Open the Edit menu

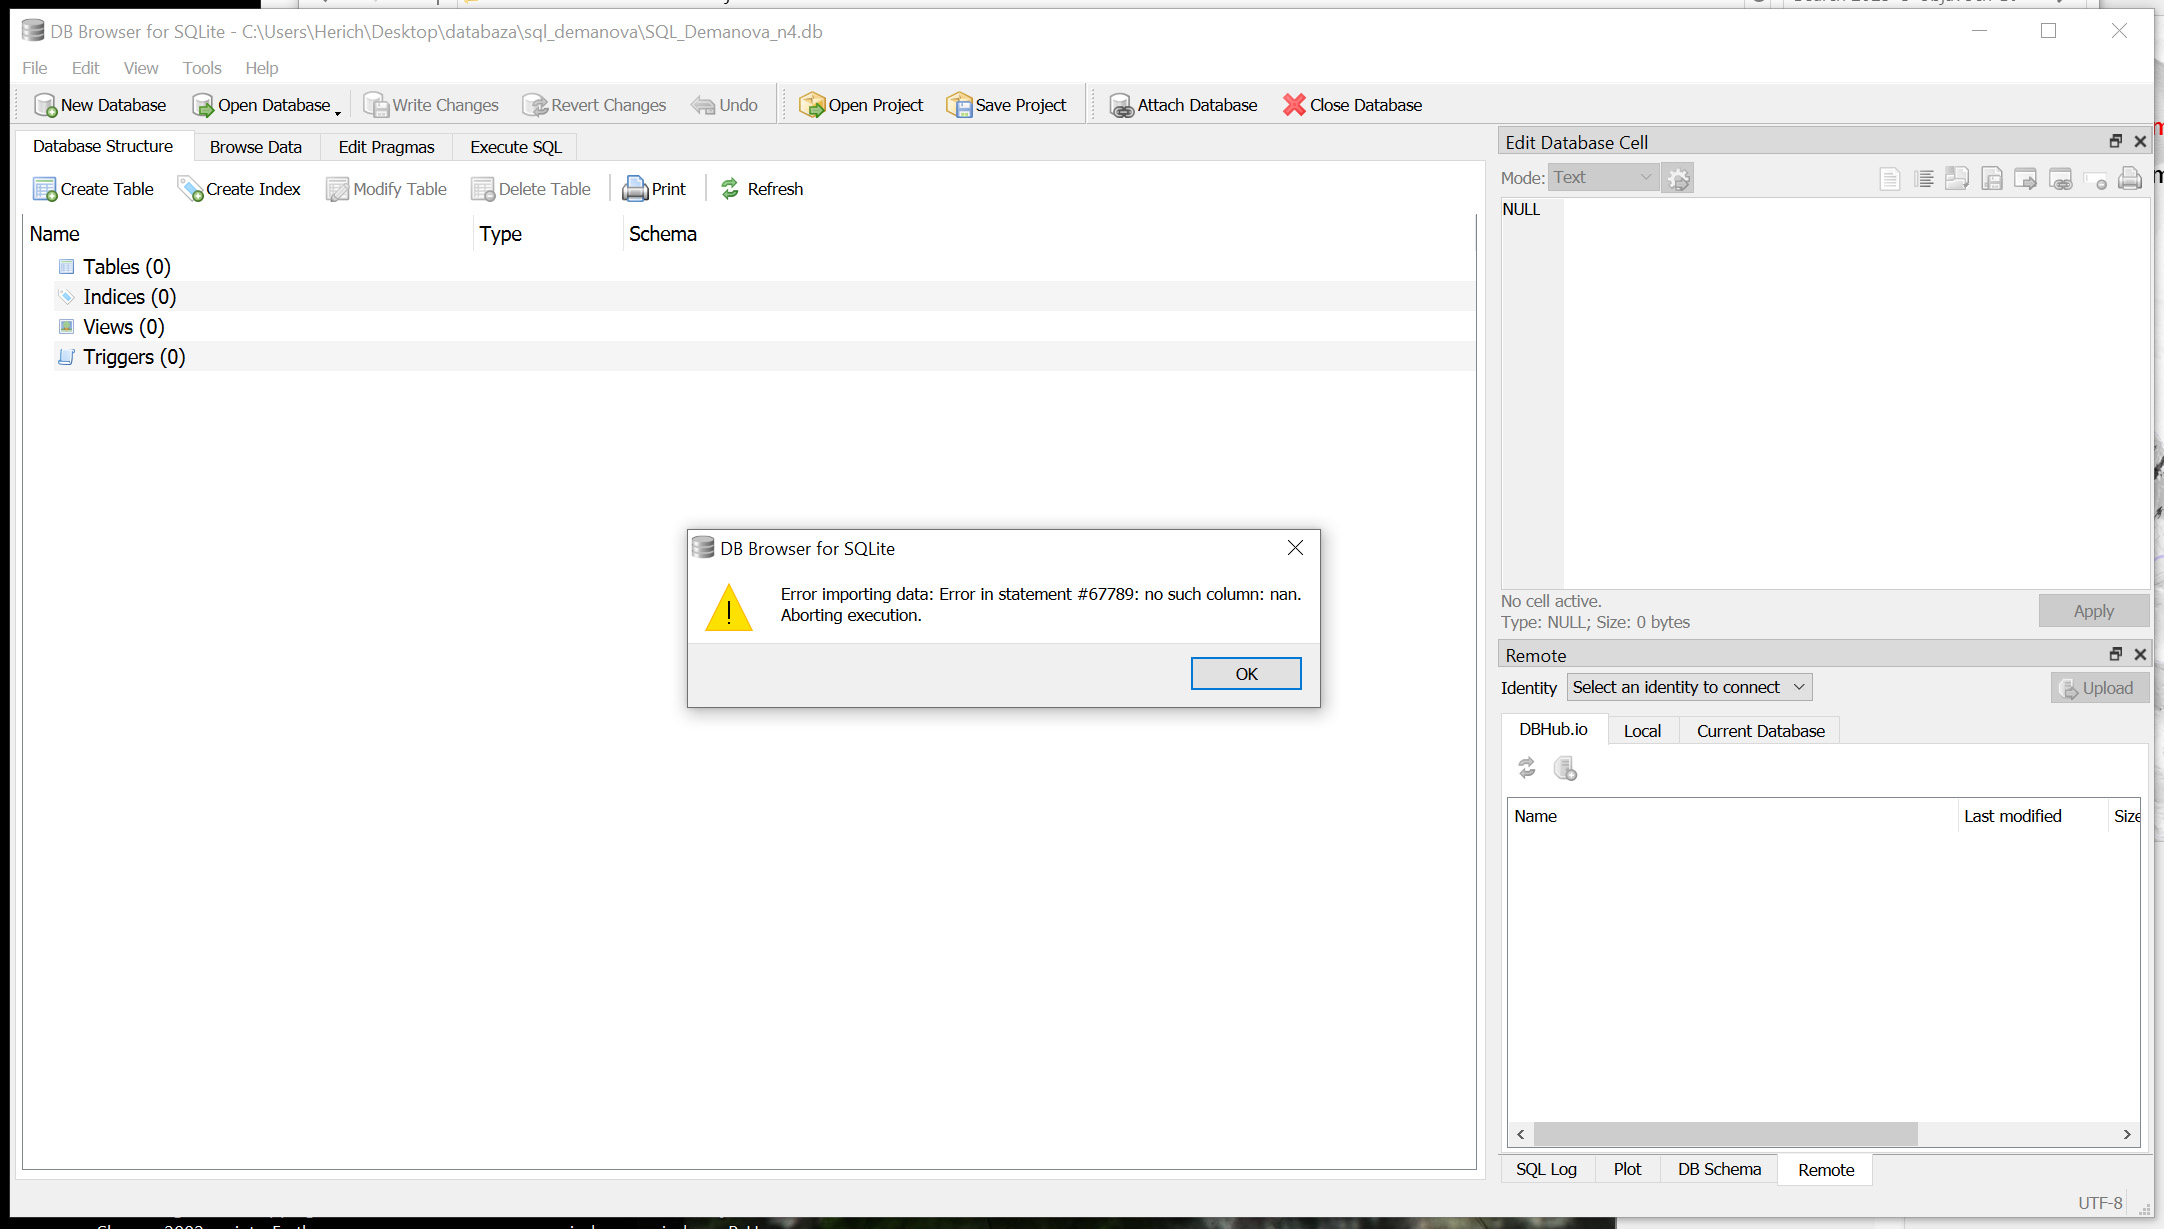(x=85, y=68)
